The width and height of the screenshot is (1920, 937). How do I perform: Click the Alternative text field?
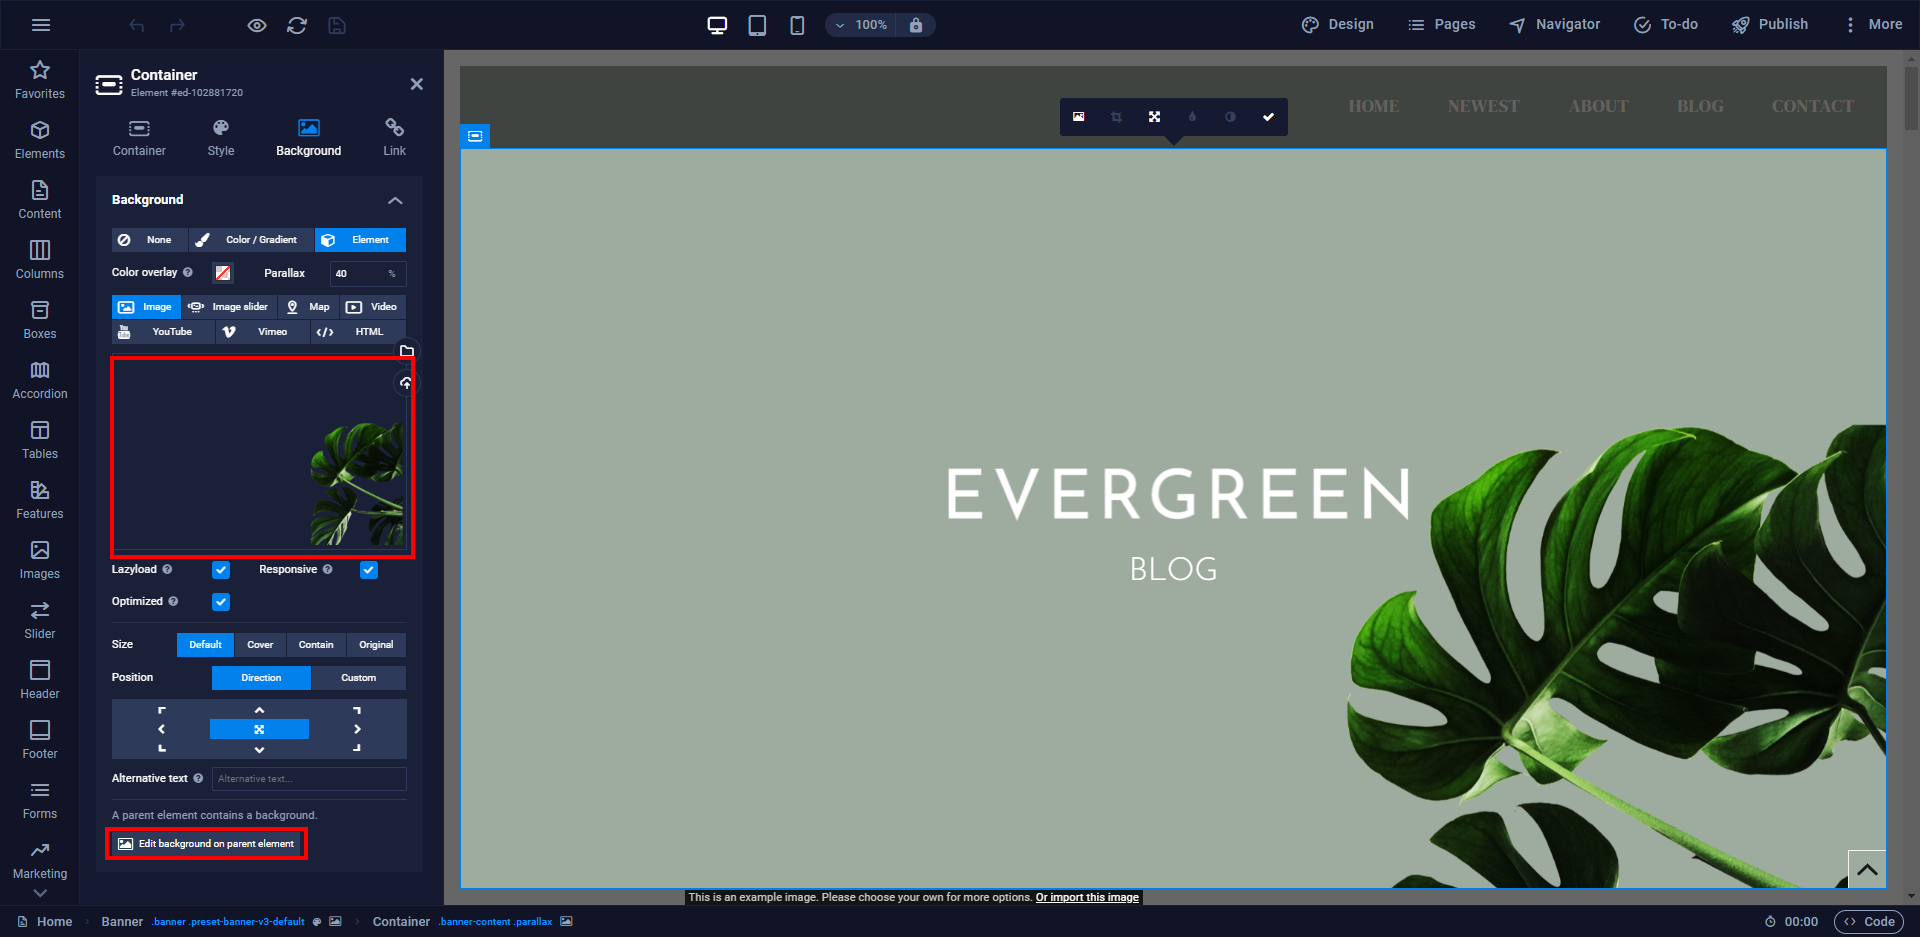pyautogui.click(x=309, y=779)
